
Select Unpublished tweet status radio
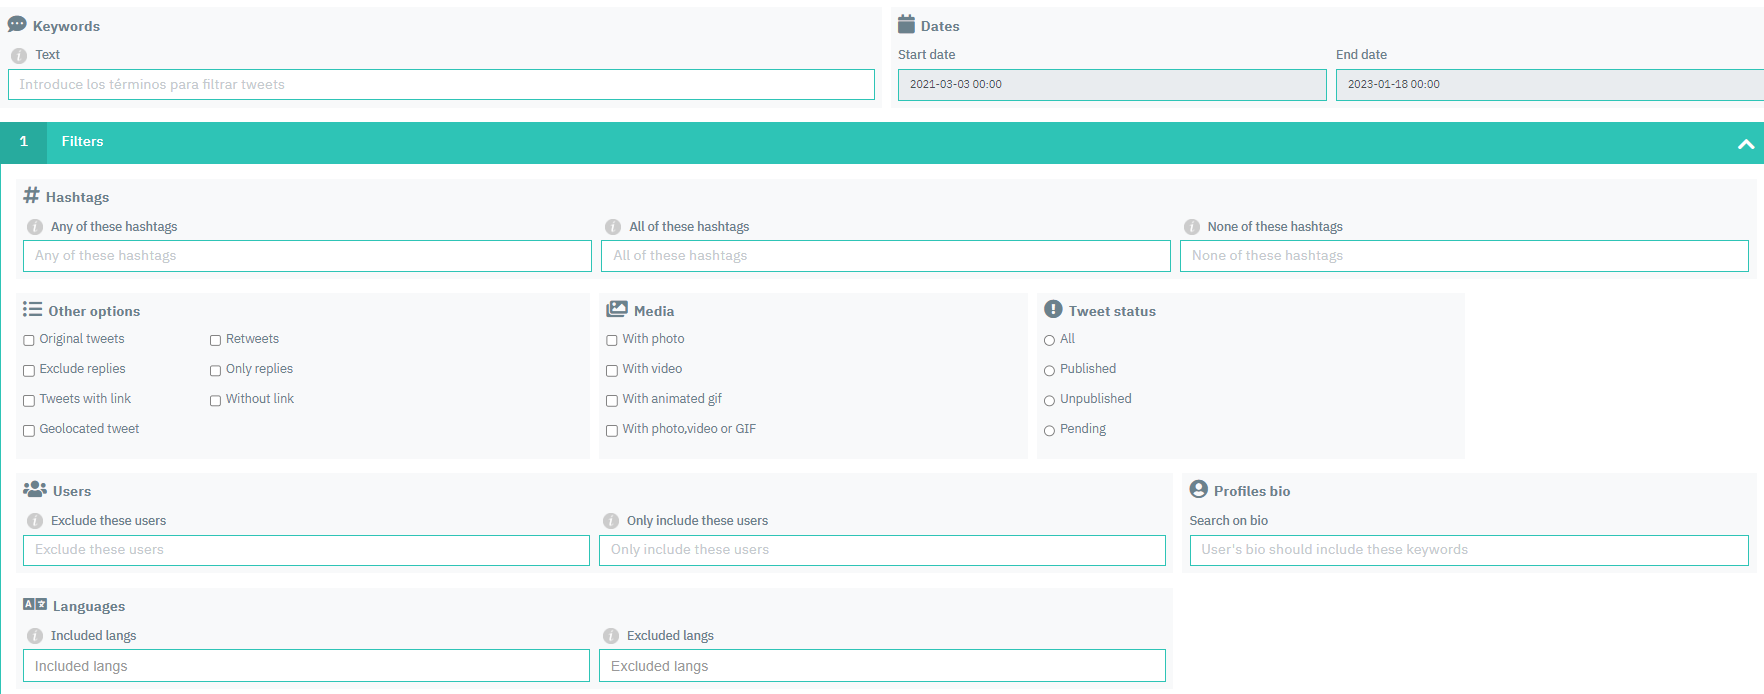point(1050,401)
